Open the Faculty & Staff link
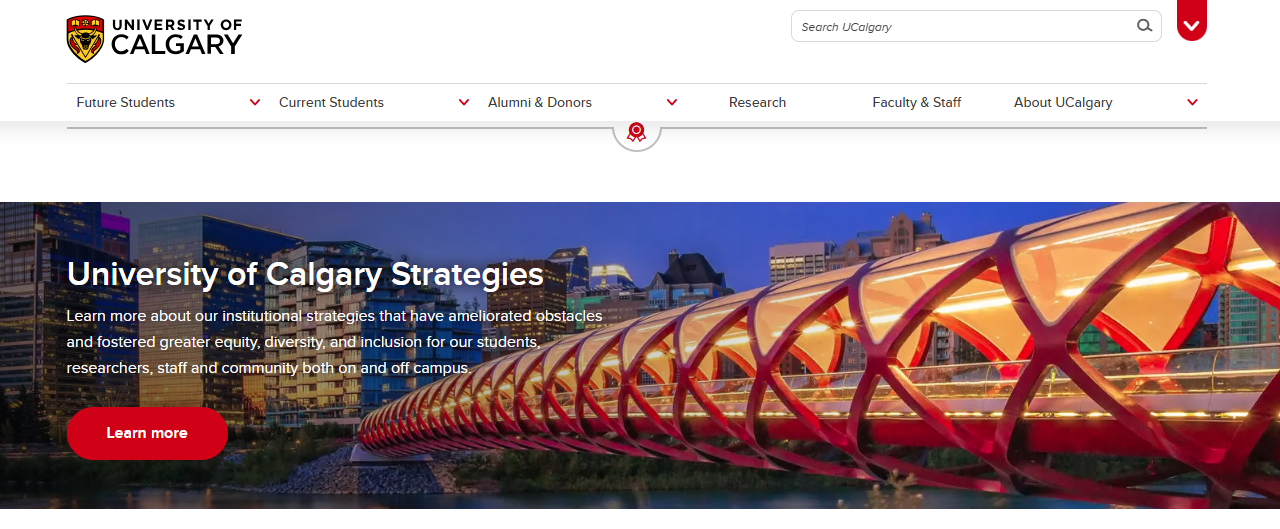This screenshot has width=1280, height=529. 917,102
